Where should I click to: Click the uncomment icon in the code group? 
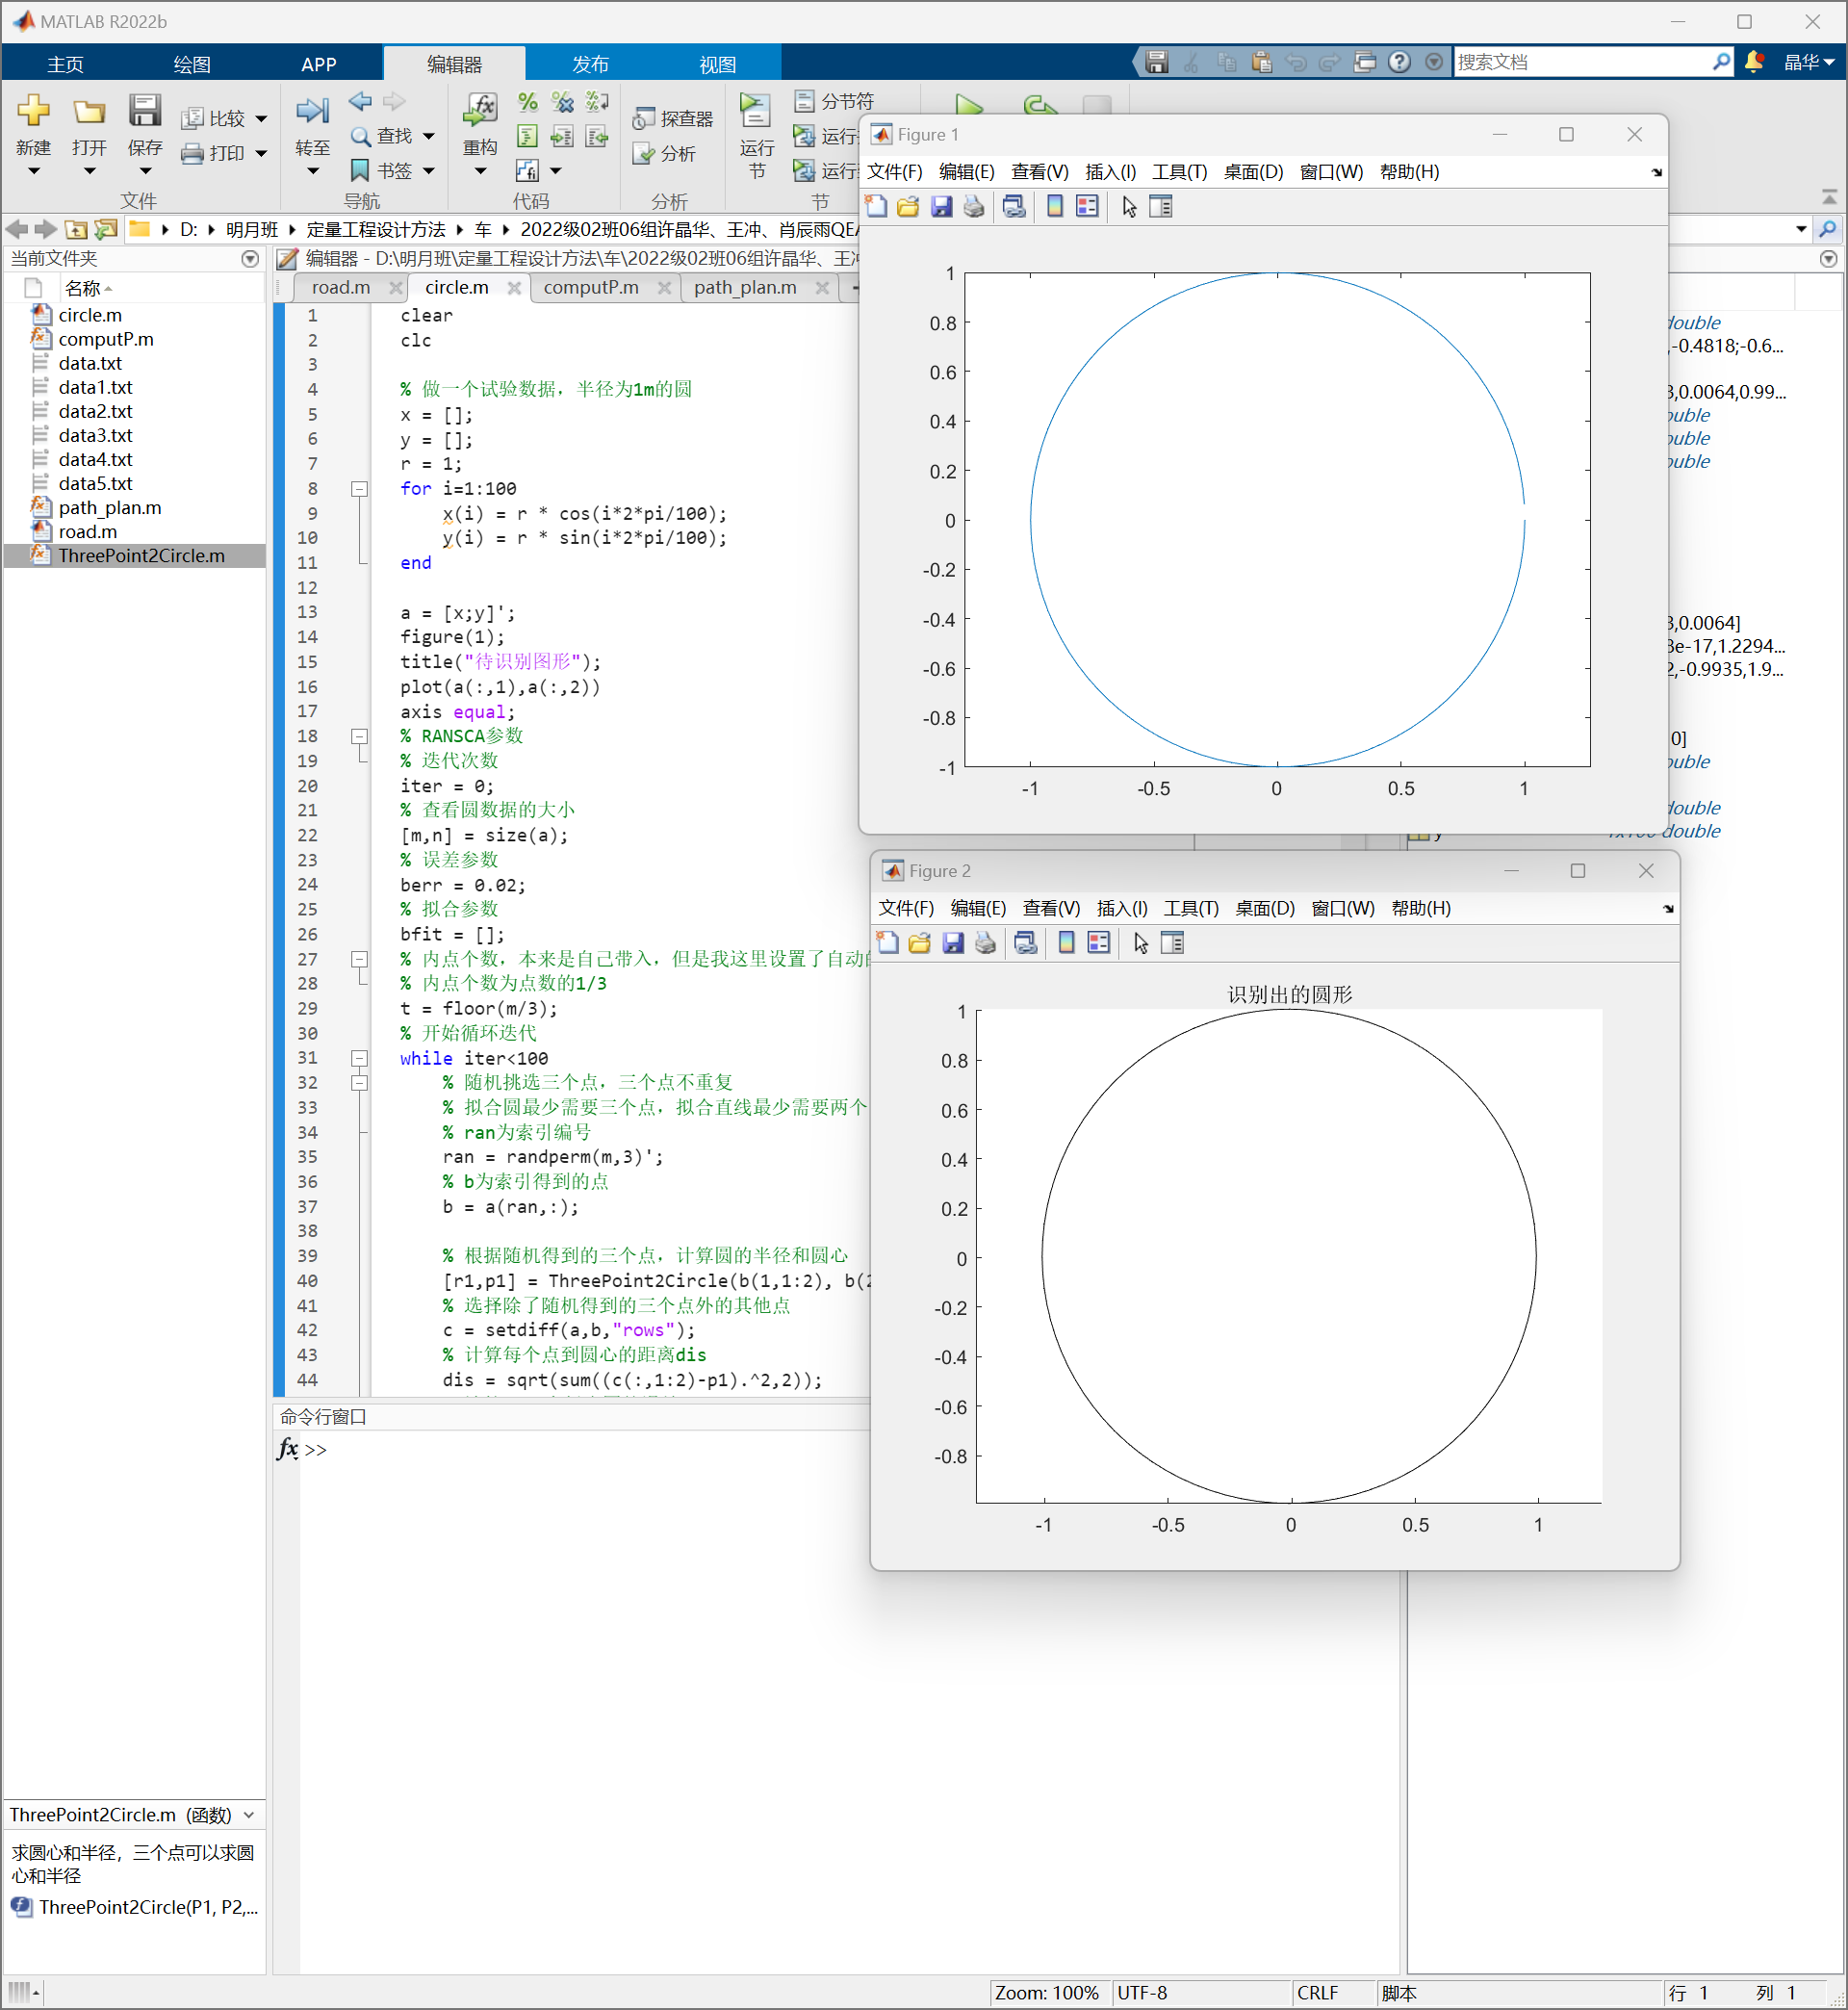click(563, 101)
